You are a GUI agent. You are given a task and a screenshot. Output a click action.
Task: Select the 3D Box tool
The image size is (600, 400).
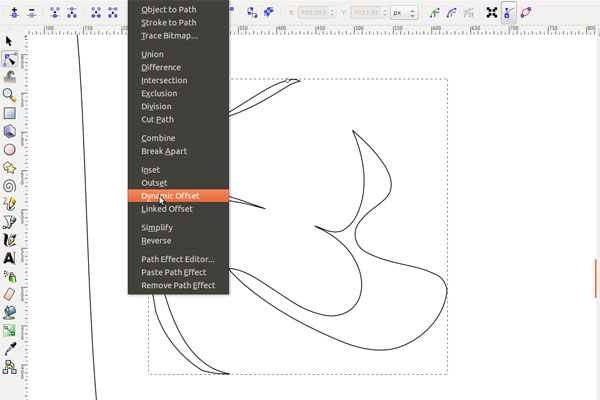point(10,131)
